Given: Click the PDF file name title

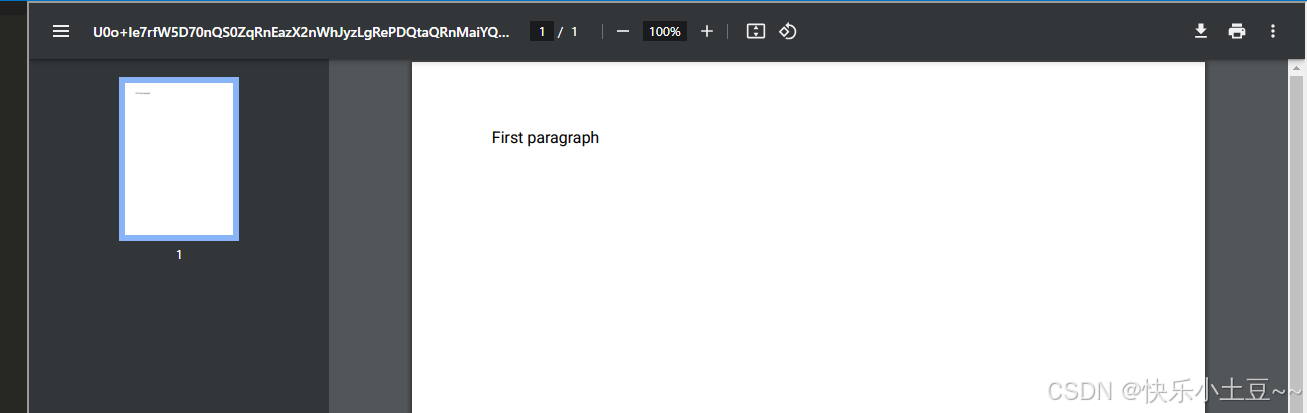Looking at the screenshot, I should pyautogui.click(x=301, y=31).
